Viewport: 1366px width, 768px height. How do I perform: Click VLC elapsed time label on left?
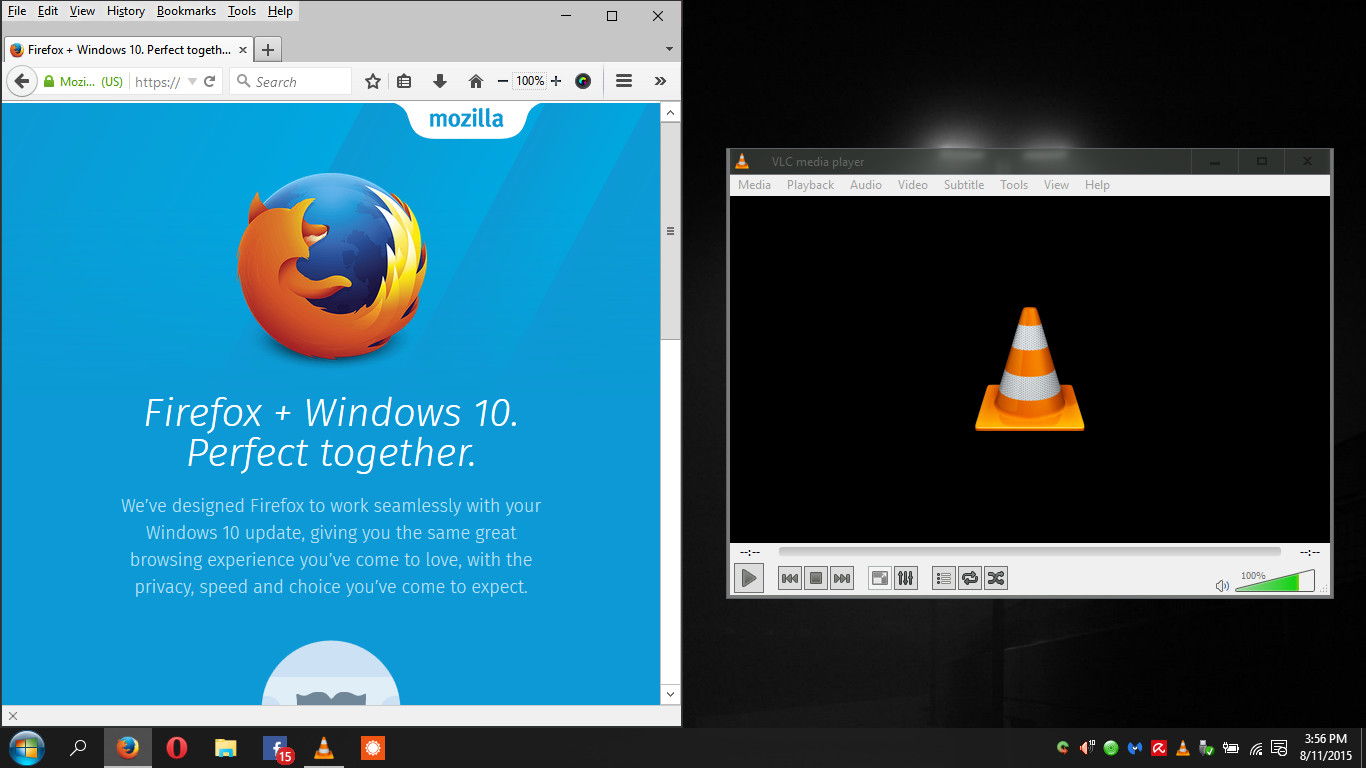[750, 552]
